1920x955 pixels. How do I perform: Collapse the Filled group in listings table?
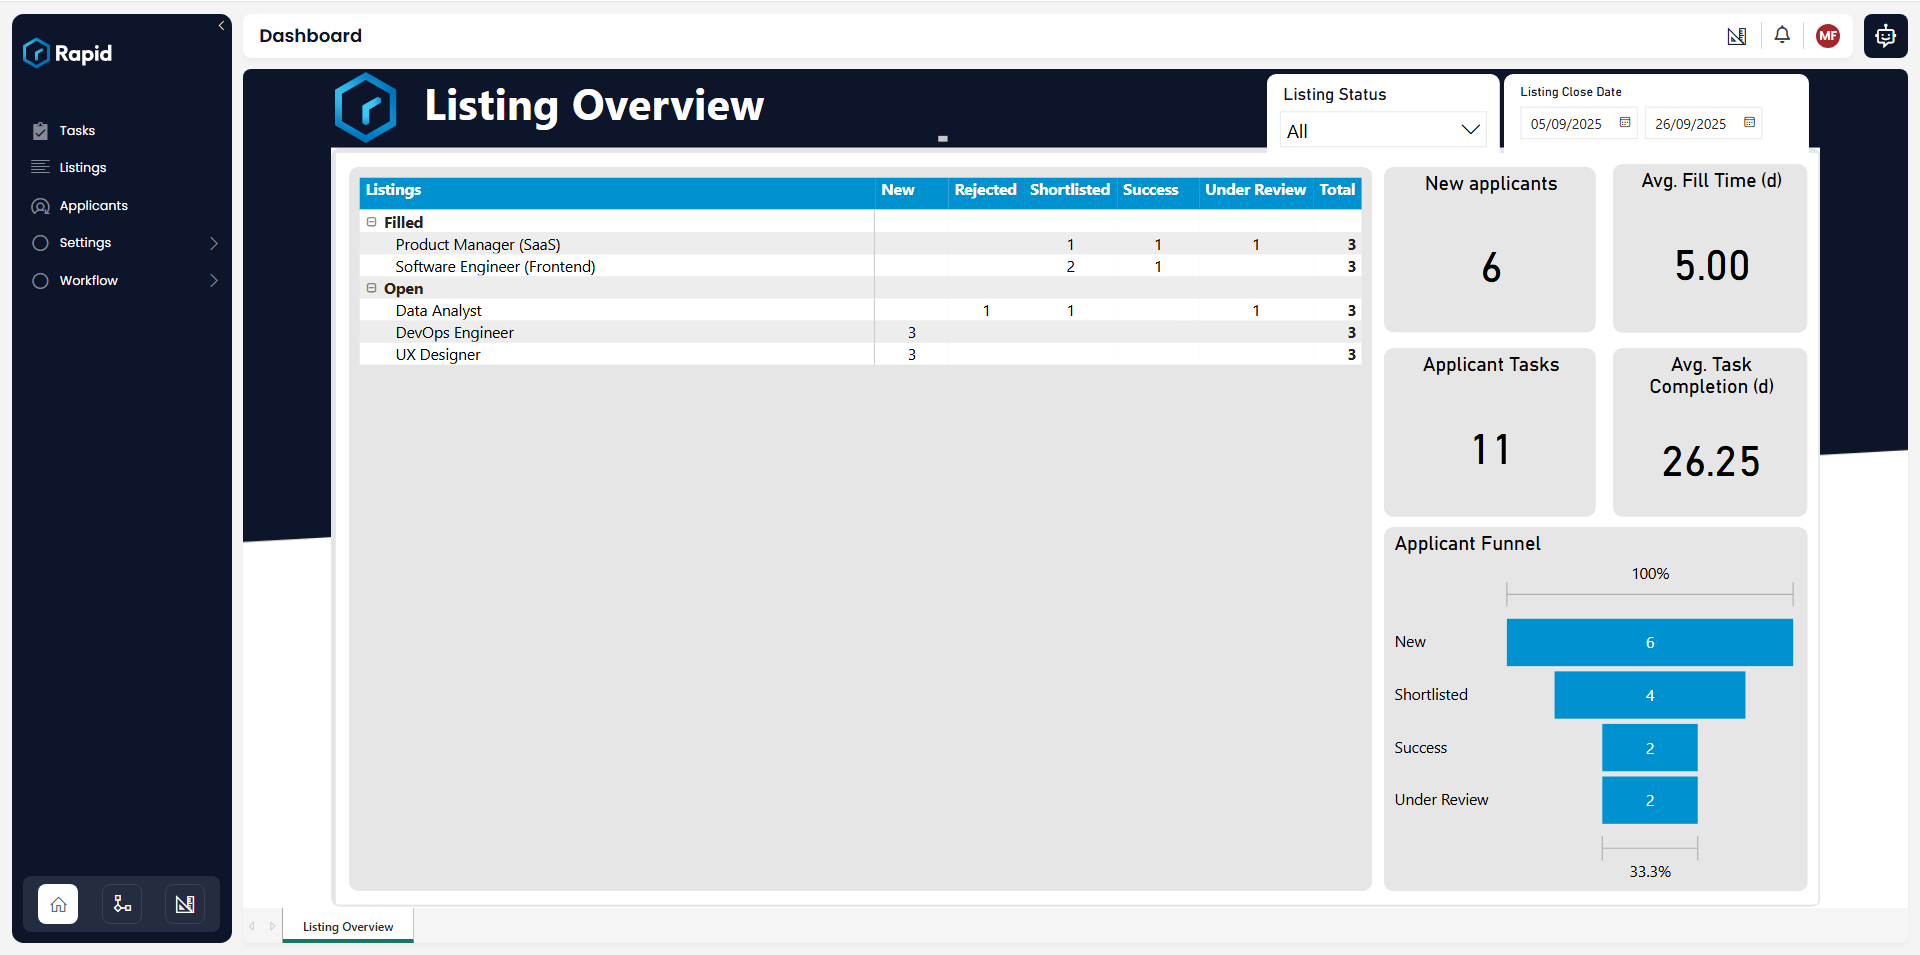(x=371, y=222)
